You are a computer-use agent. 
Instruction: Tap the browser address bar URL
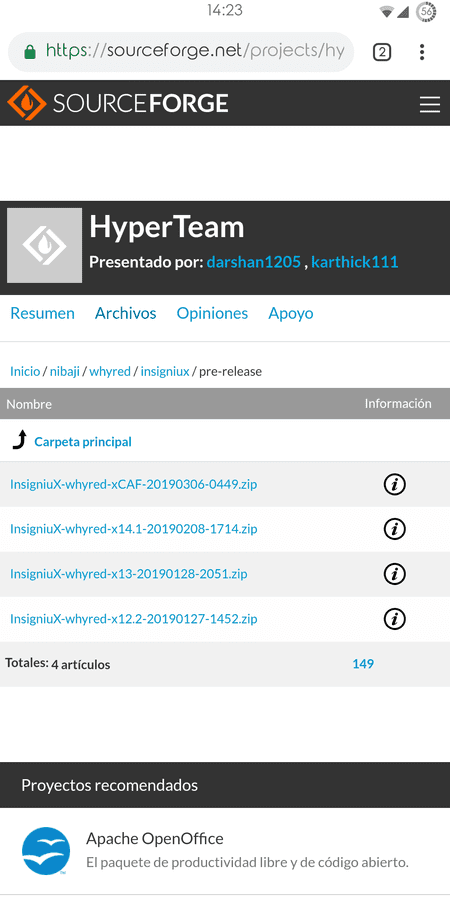195,52
